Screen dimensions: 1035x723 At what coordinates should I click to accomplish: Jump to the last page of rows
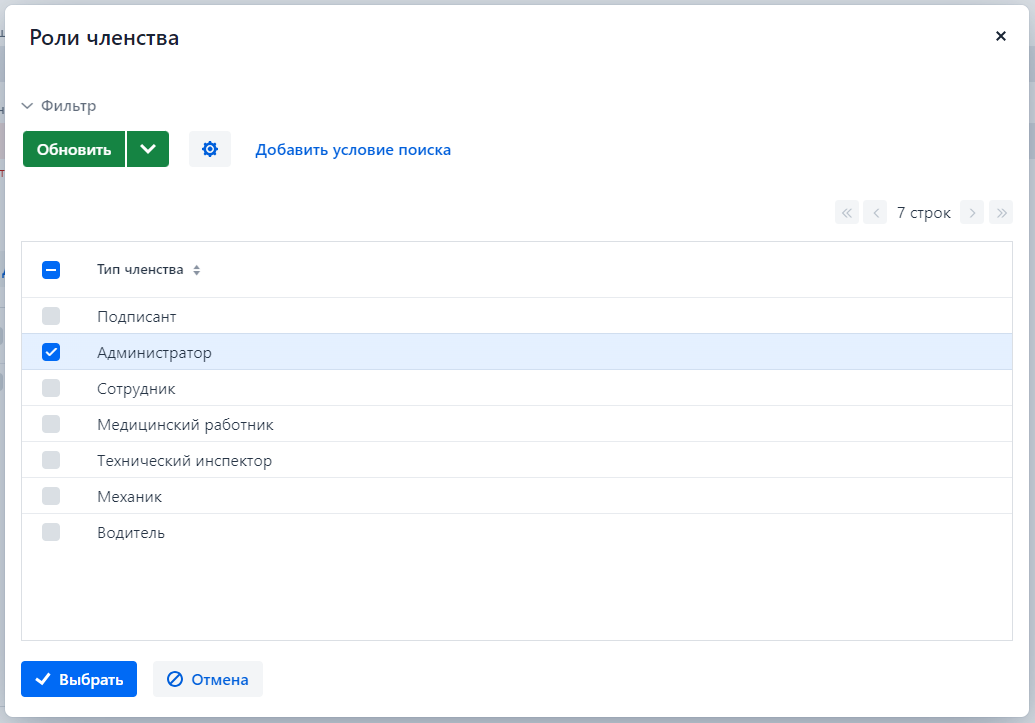(x=1000, y=212)
